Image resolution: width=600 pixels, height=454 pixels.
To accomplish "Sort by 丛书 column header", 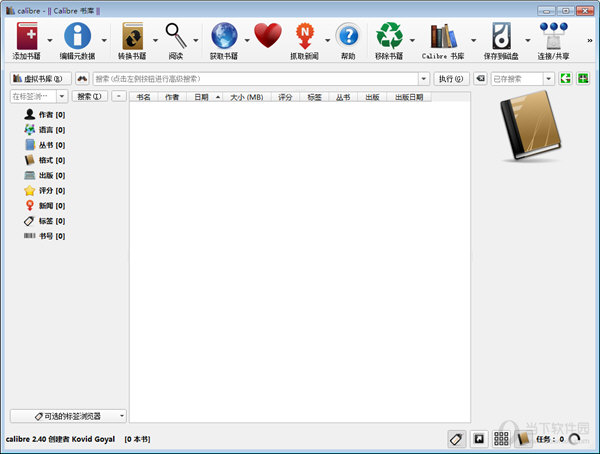I will [343, 97].
